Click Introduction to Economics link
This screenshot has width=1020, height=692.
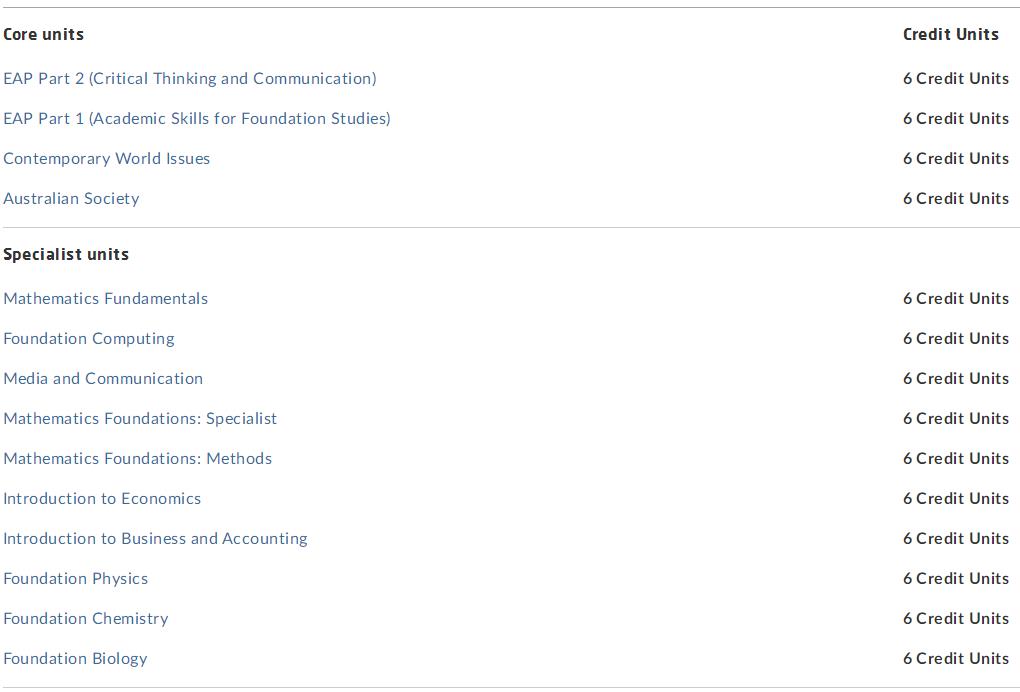(102, 499)
